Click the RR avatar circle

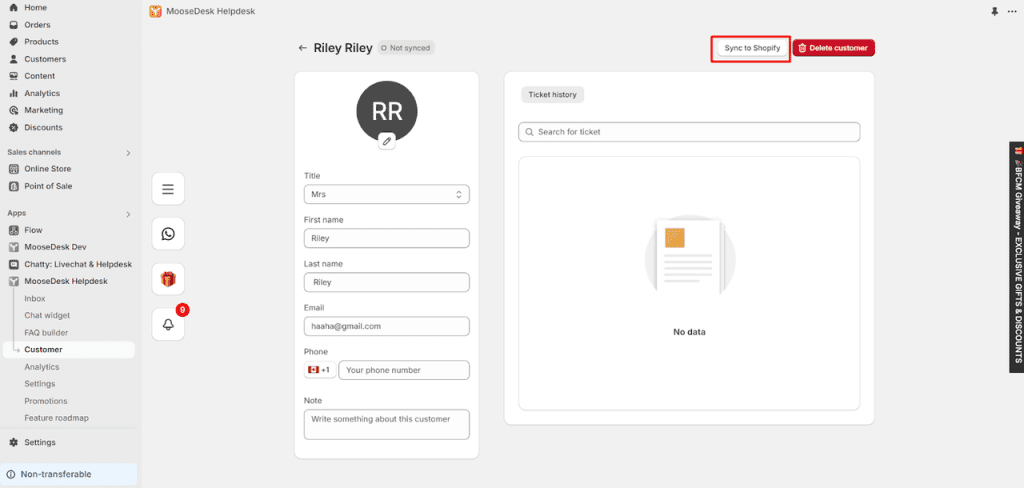click(x=387, y=111)
